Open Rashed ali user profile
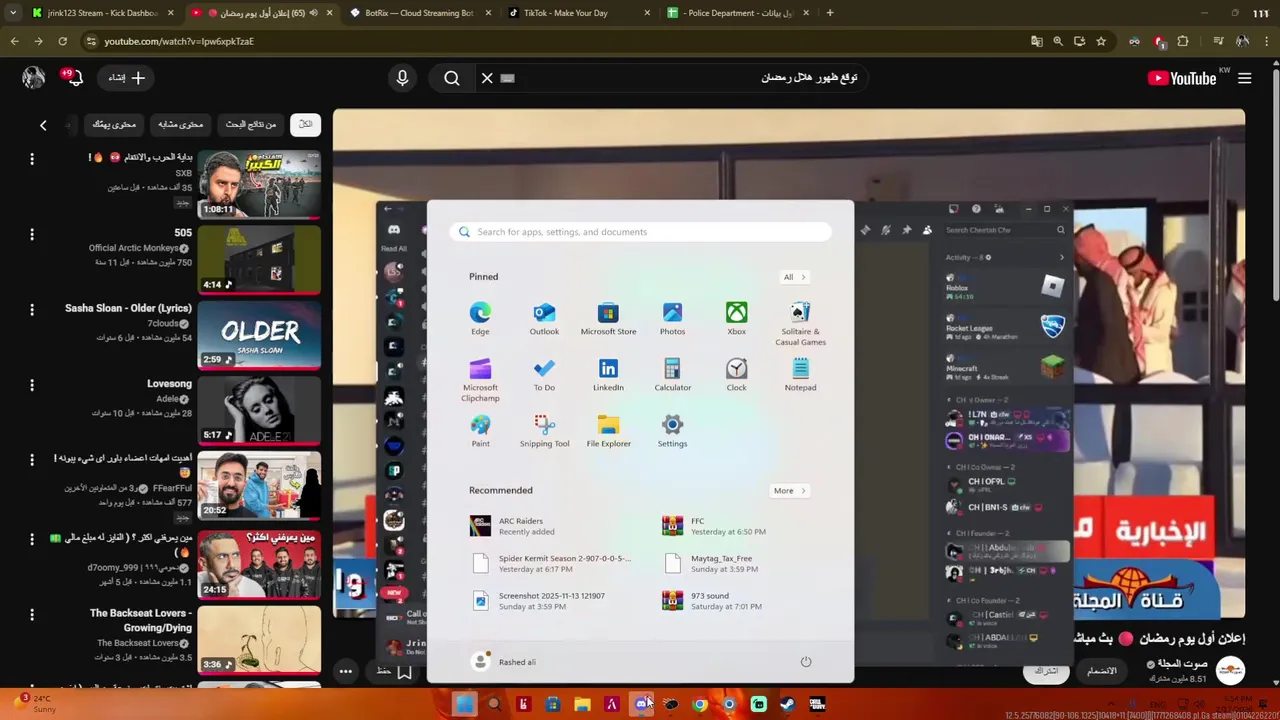The height and width of the screenshot is (720, 1280). [x=505, y=661]
